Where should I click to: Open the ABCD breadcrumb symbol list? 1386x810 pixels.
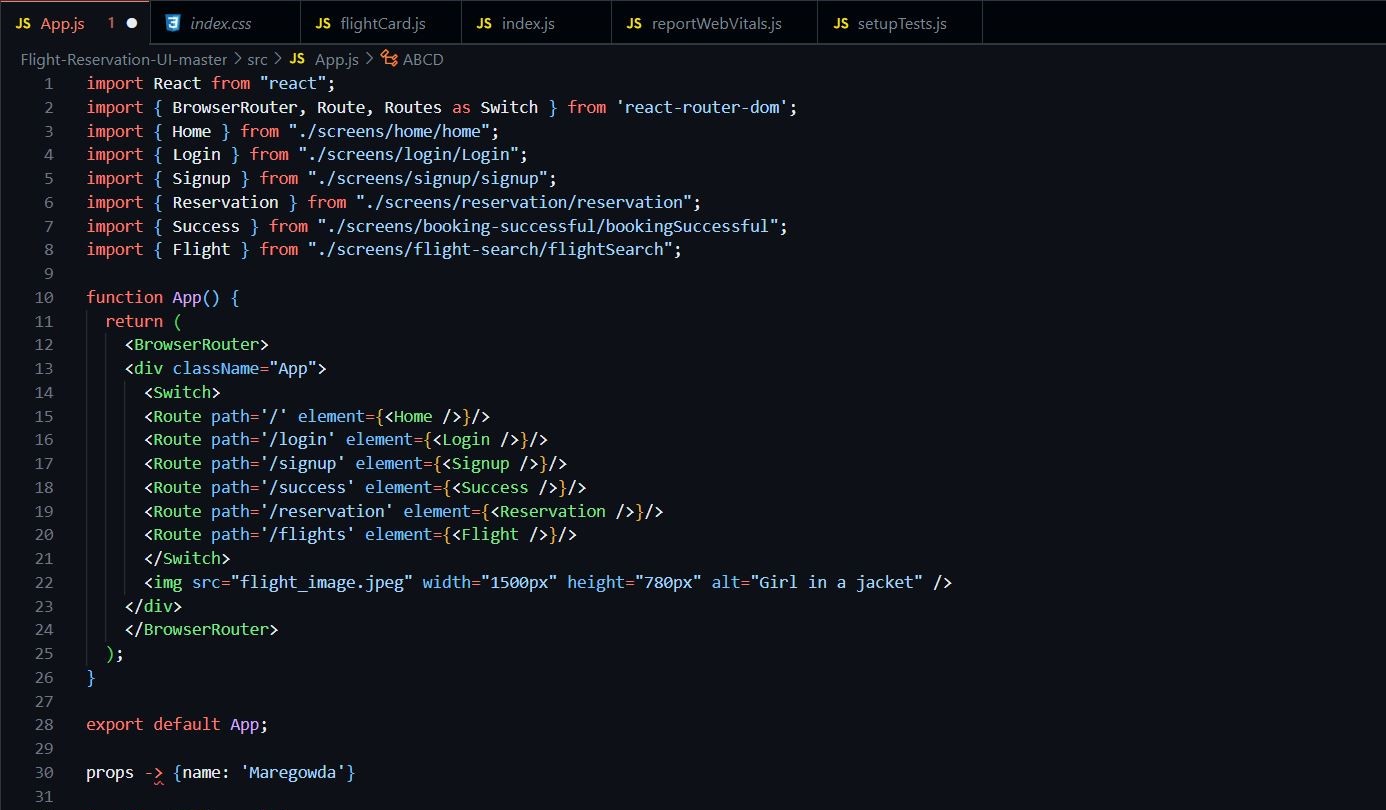coord(423,60)
